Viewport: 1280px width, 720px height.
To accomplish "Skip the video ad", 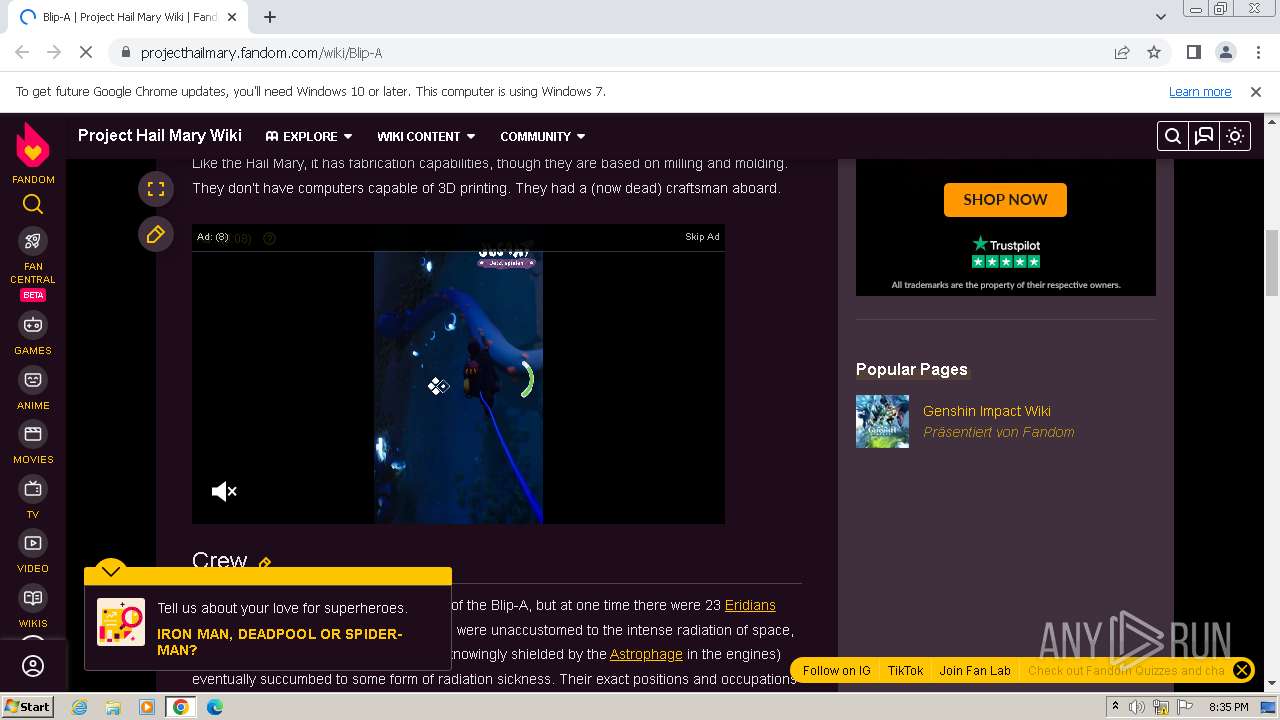I will (702, 237).
